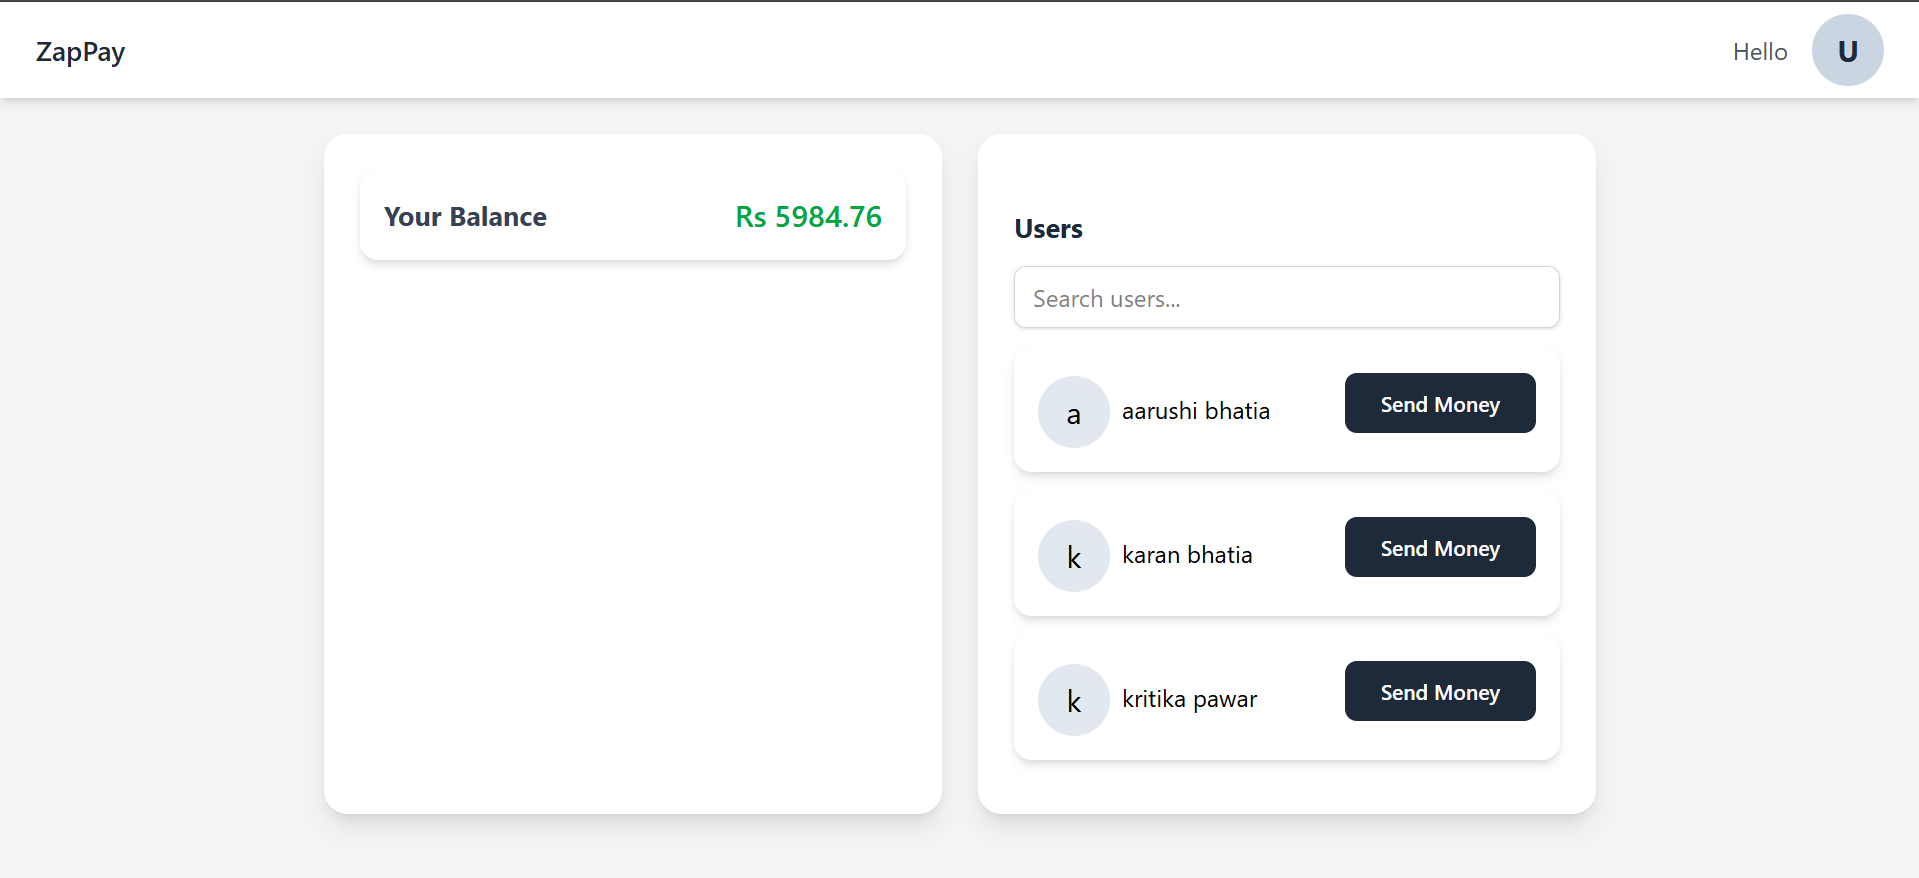Image resolution: width=1919 pixels, height=878 pixels.
Task: Click the Your Balance label
Action: (x=465, y=217)
